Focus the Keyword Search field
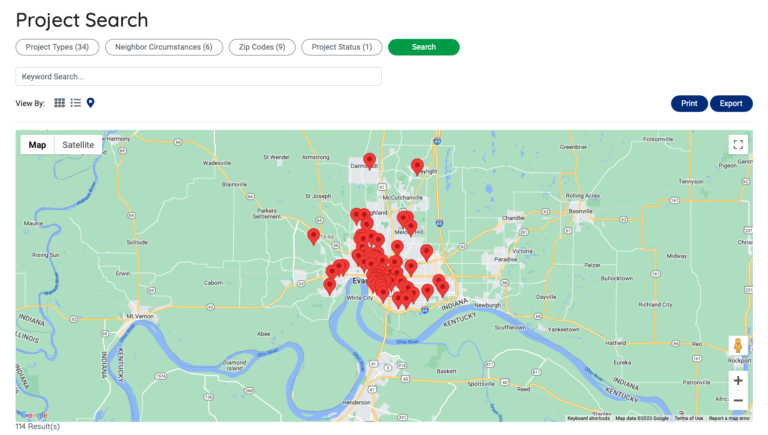The height and width of the screenshot is (435, 768). pos(198,76)
